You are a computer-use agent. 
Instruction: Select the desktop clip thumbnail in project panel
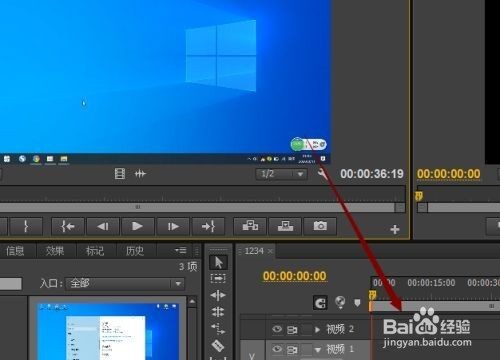107,331
